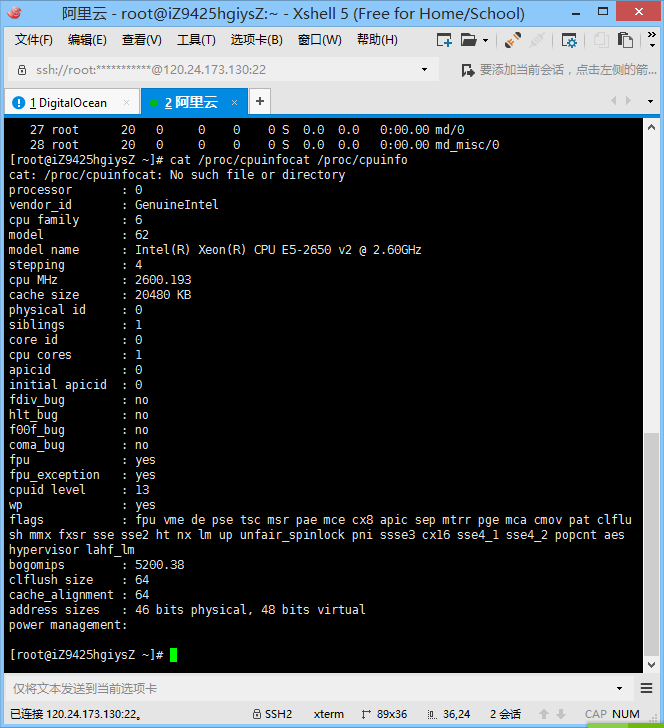Click the vendor_id GenuineIntel value
The width and height of the screenshot is (664, 728).
176,205
